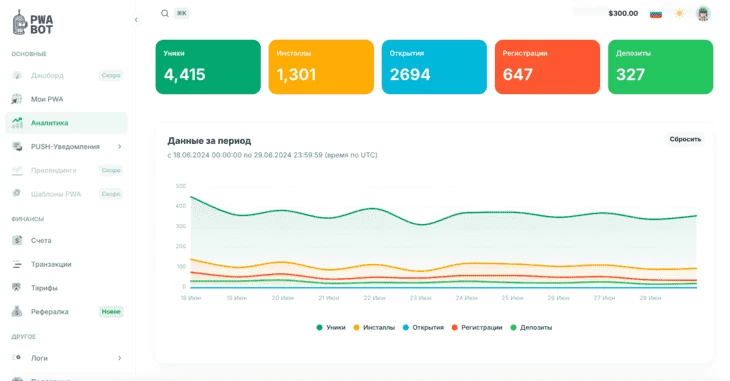Screen dimensions: 730x381
Task: Click the Тарифы icon
Action: [x=17, y=287]
